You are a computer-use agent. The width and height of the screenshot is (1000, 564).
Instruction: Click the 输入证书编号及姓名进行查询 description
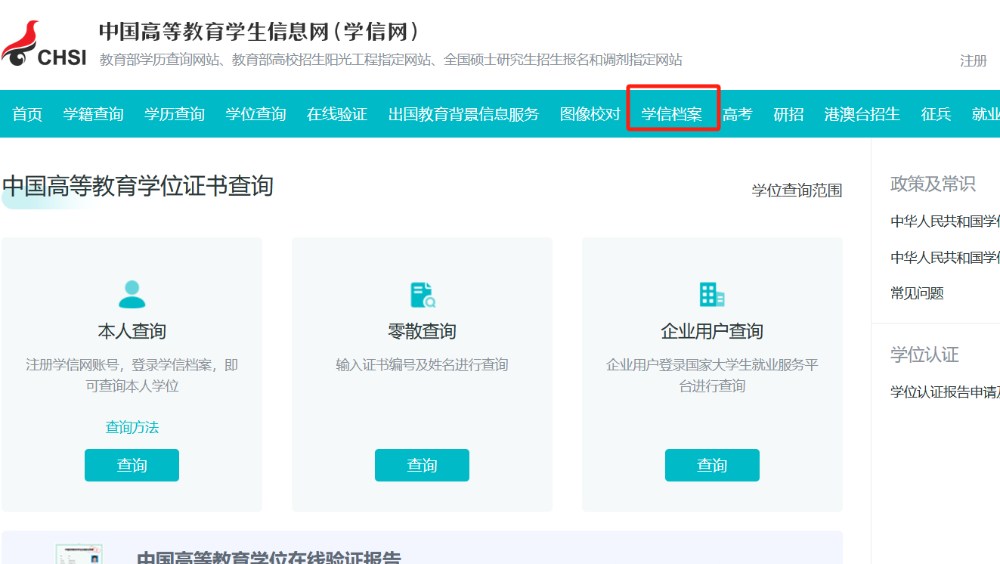coord(422,365)
